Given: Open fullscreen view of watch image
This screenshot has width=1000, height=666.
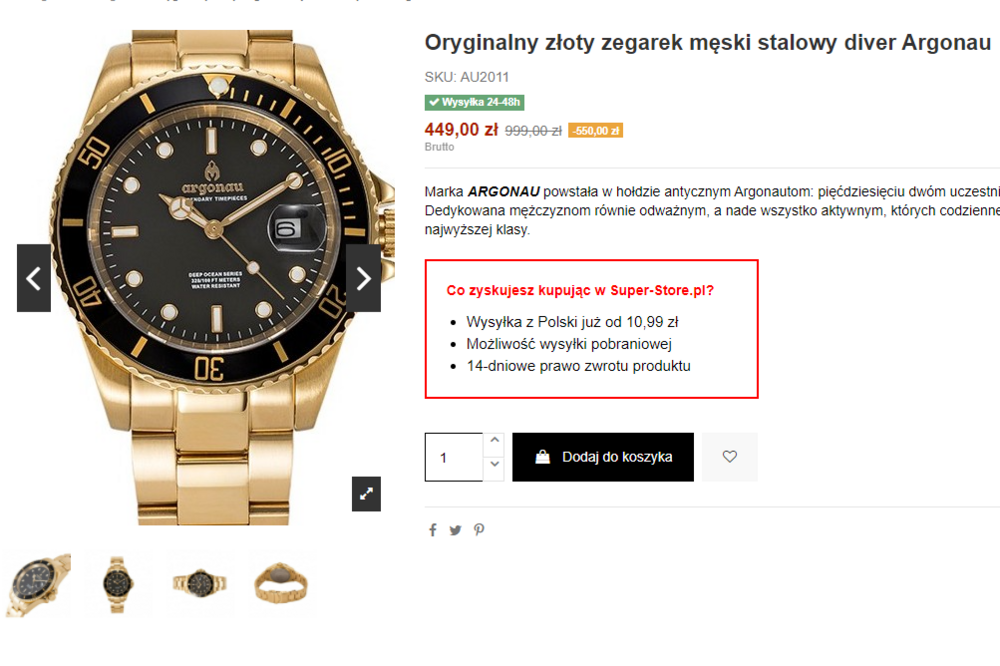Looking at the screenshot, I should pyautogui.click(x=366, y=493).
